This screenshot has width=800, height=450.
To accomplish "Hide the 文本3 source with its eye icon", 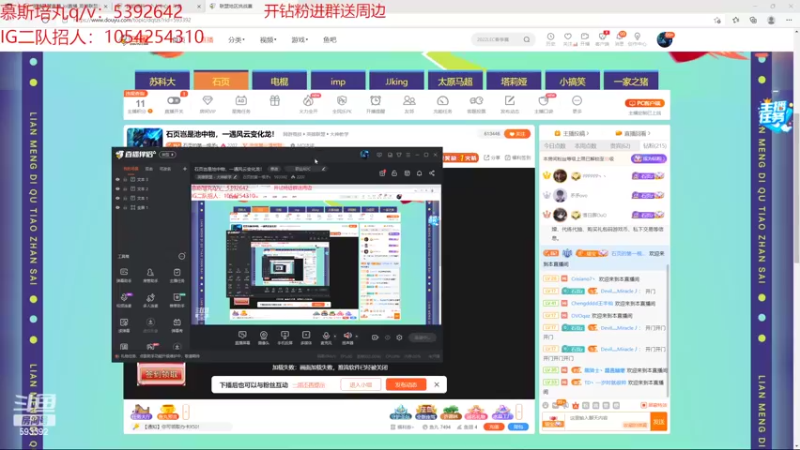I will pyautogui.click(x=118, y=180).
